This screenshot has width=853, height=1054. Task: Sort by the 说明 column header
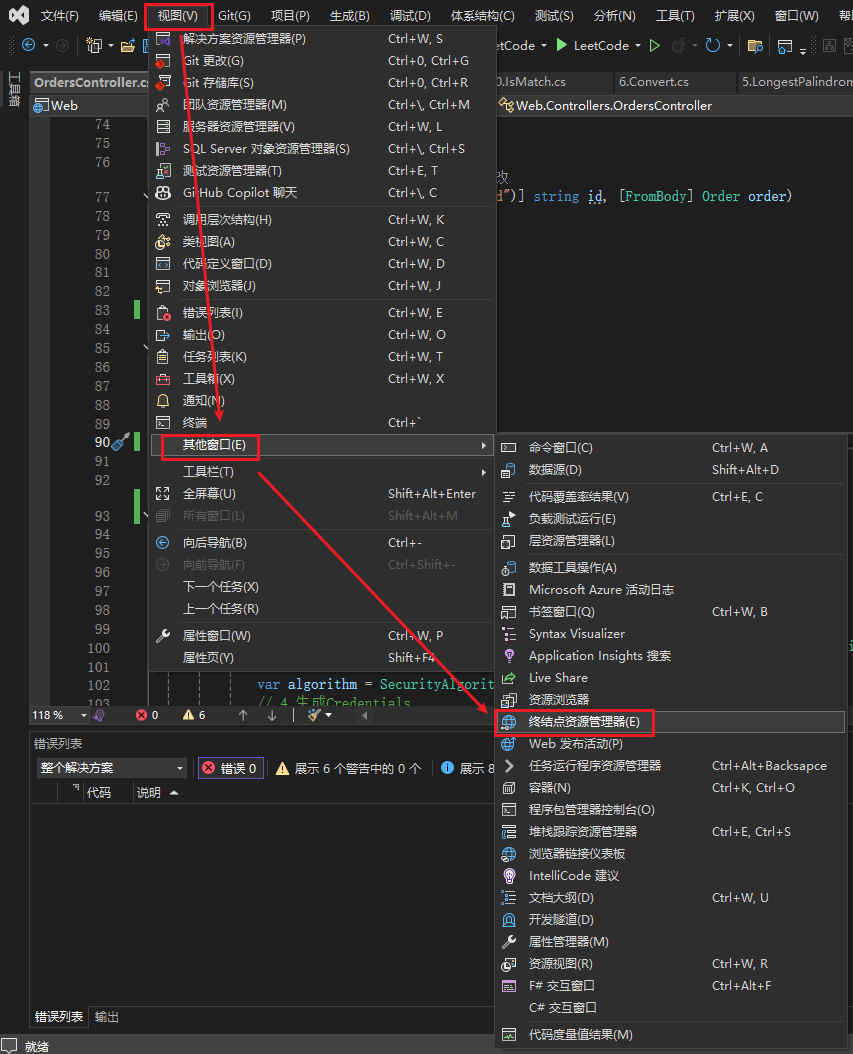(157, 793)
